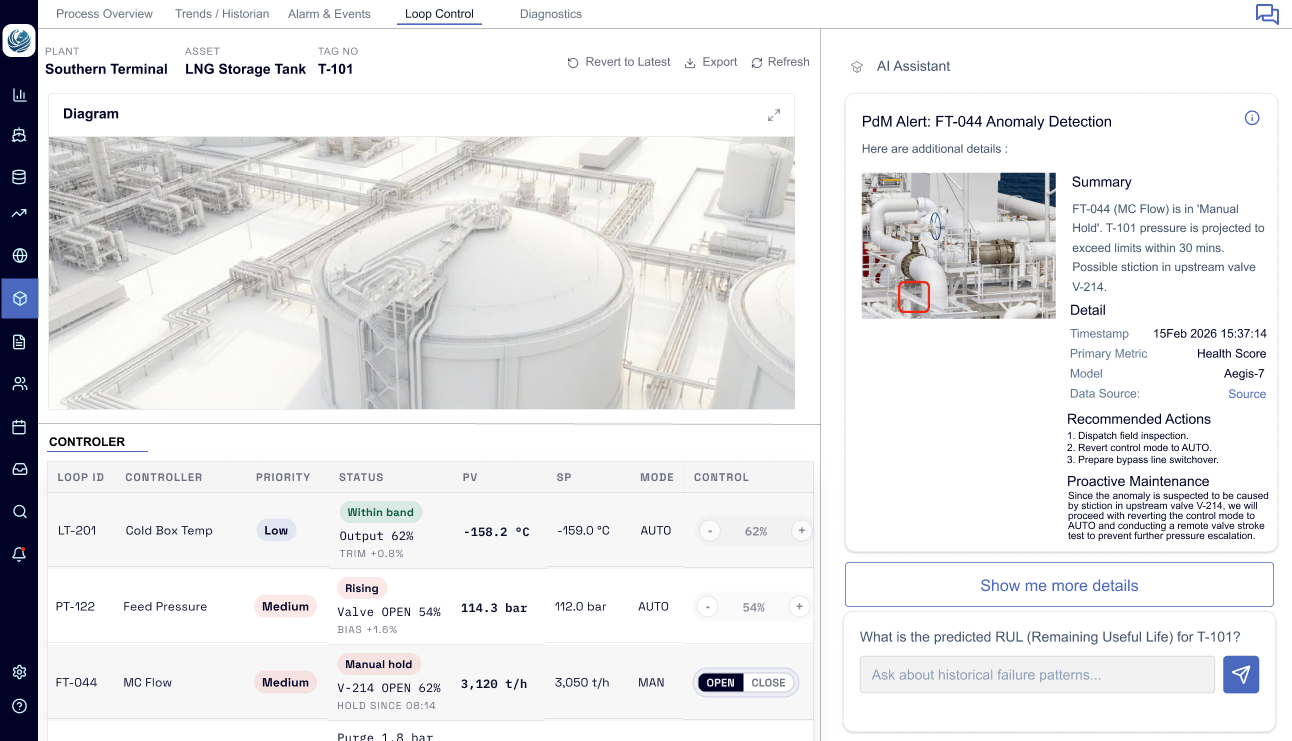Screen dimensions: 1292x741
Task: Set the FT-044 valve toggle to CLOSE
Action: [x=769, y=683]
